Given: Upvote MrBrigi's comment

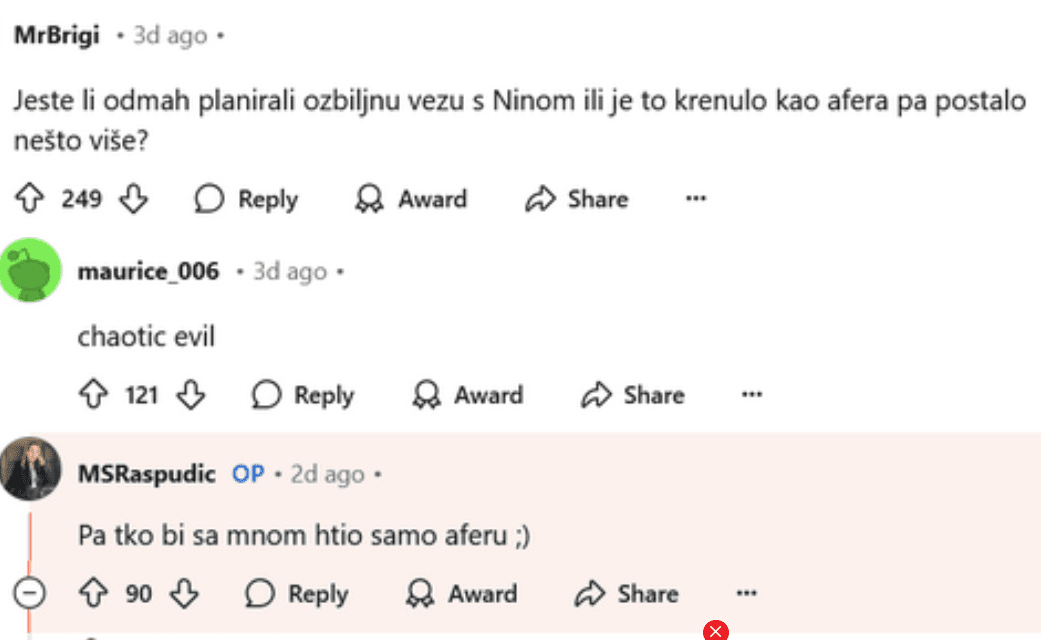Looking at the screenshot, I should [x=29, y=199].
